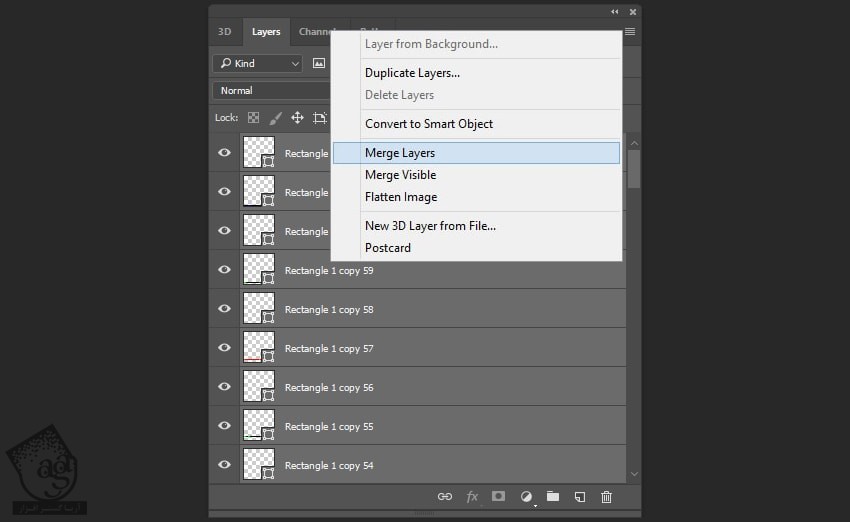
Task: Hide the Rectangle 1 copy 54 layer
Action: pos(224,465)
